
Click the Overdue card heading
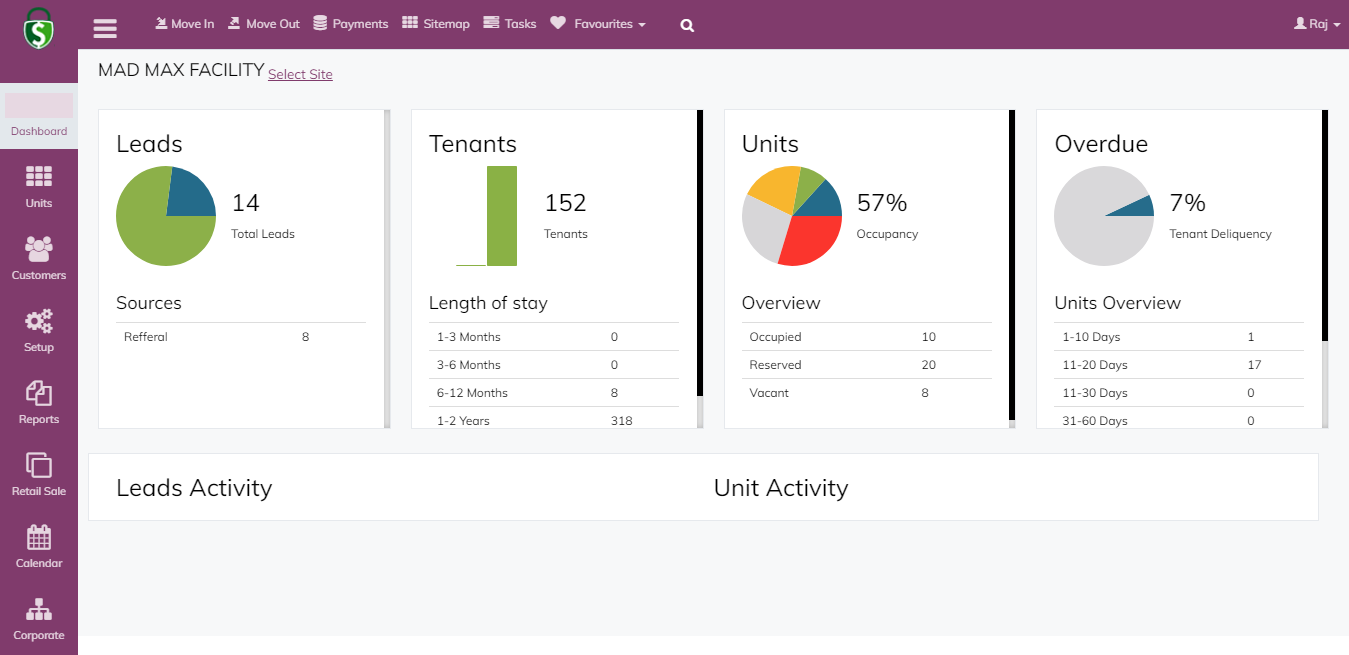[x=1101, y=144]
